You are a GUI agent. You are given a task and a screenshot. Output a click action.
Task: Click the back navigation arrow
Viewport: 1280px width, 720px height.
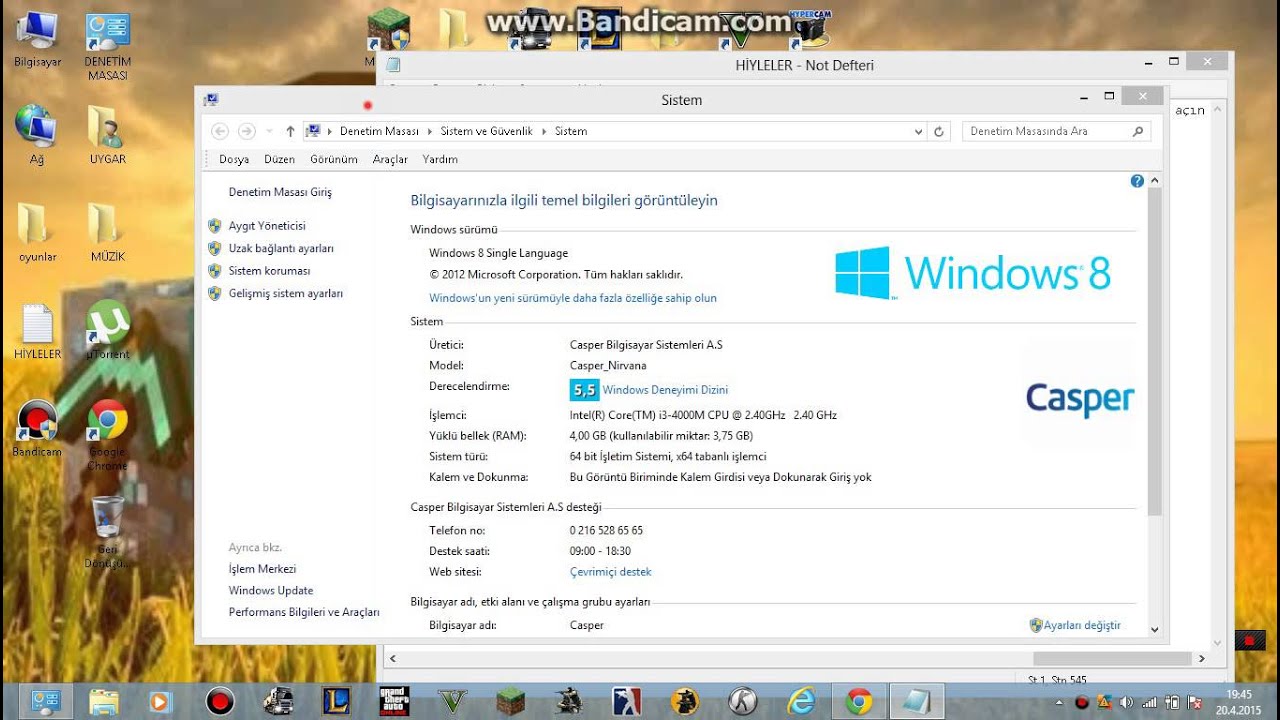click(x=220, y=131)
